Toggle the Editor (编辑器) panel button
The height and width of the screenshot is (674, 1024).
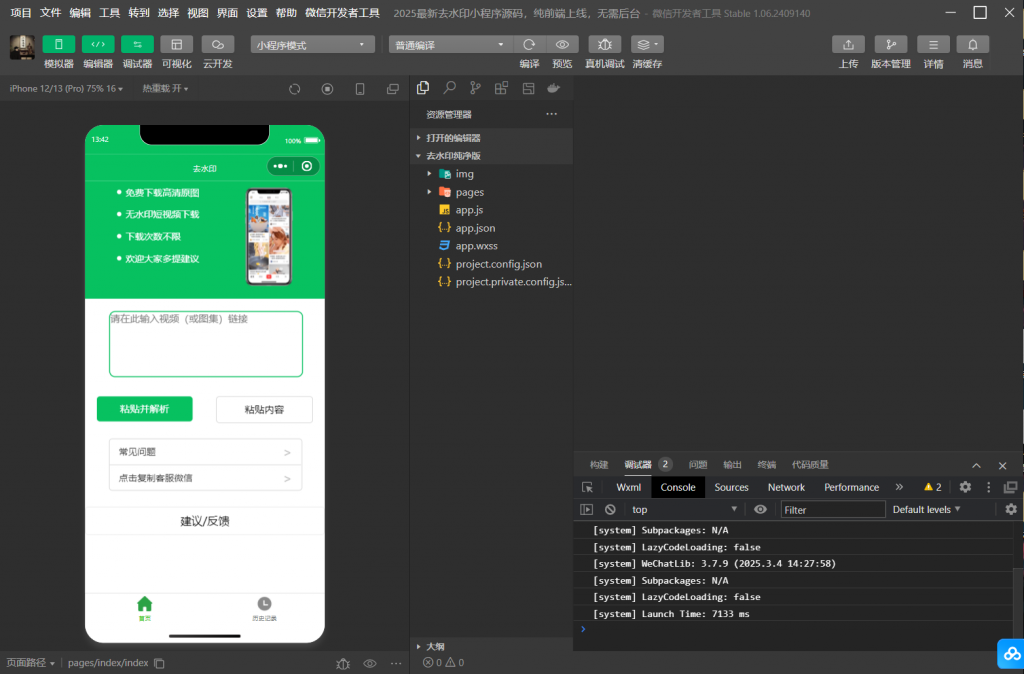[x=98, y=45]
